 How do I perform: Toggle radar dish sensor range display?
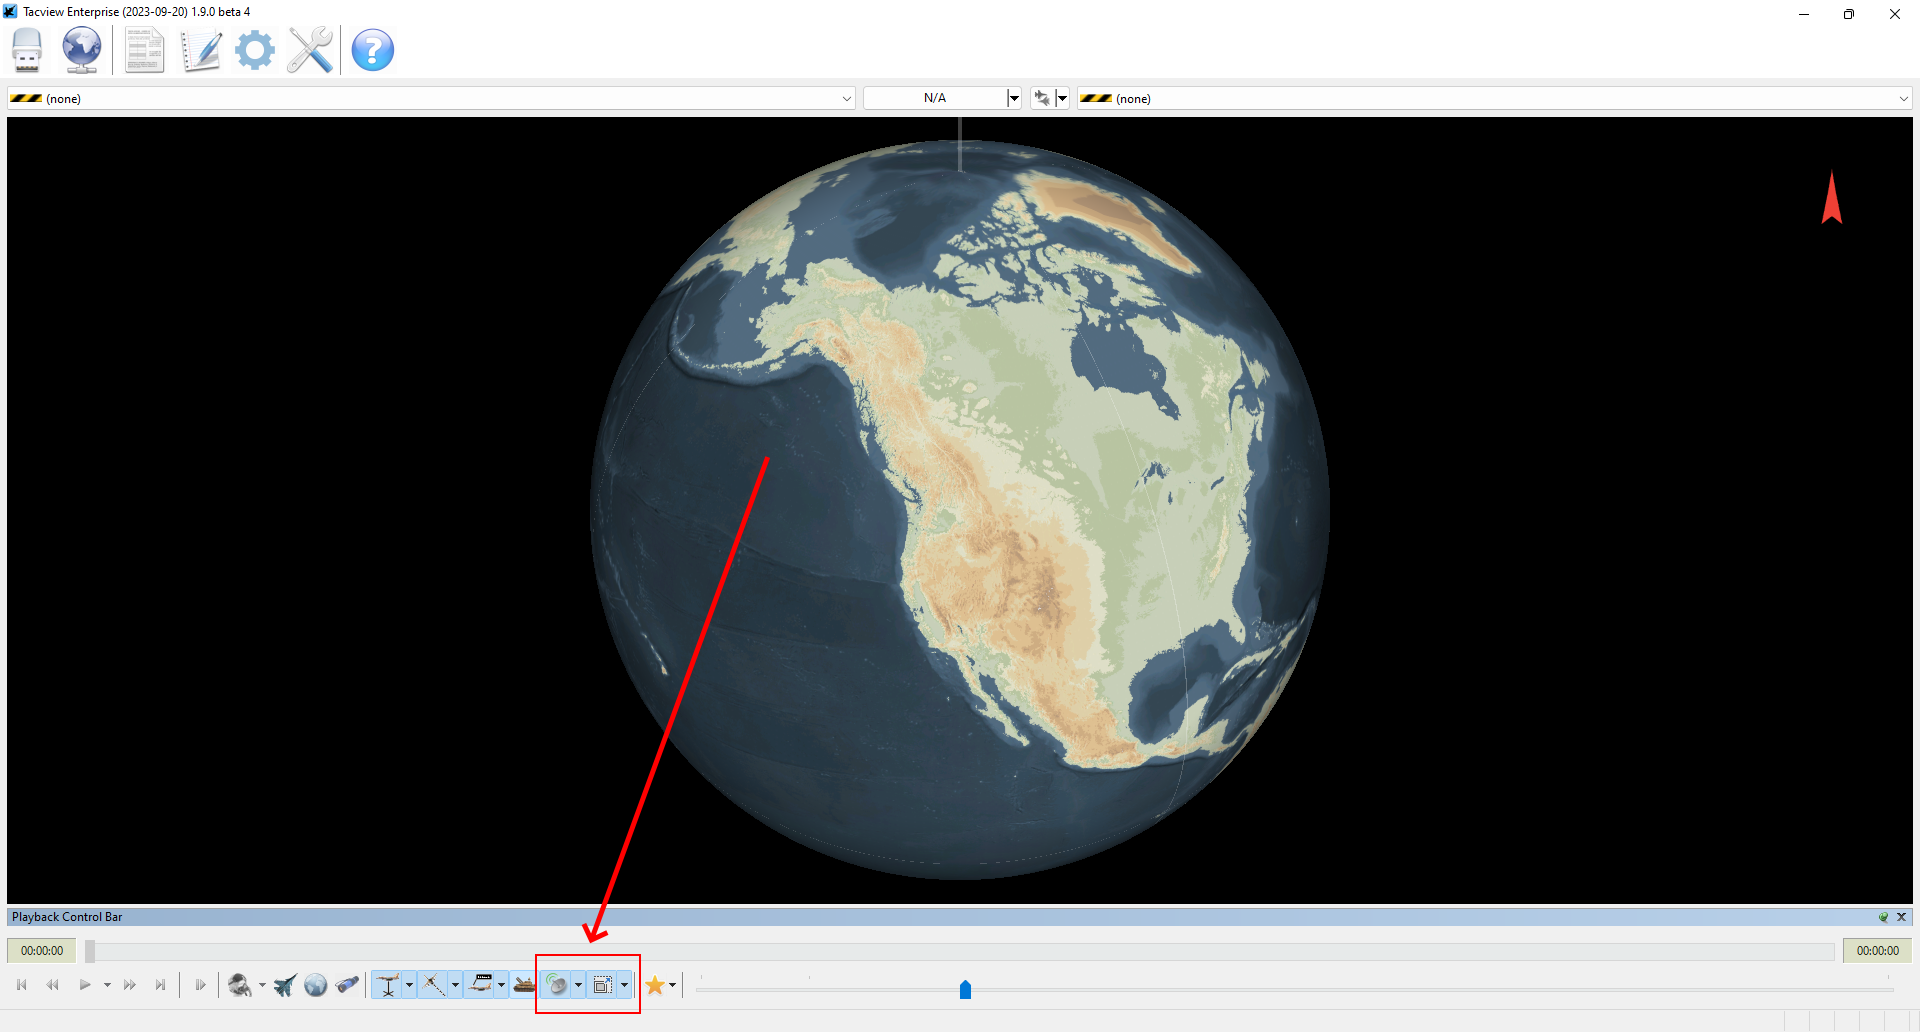(557, 985)
